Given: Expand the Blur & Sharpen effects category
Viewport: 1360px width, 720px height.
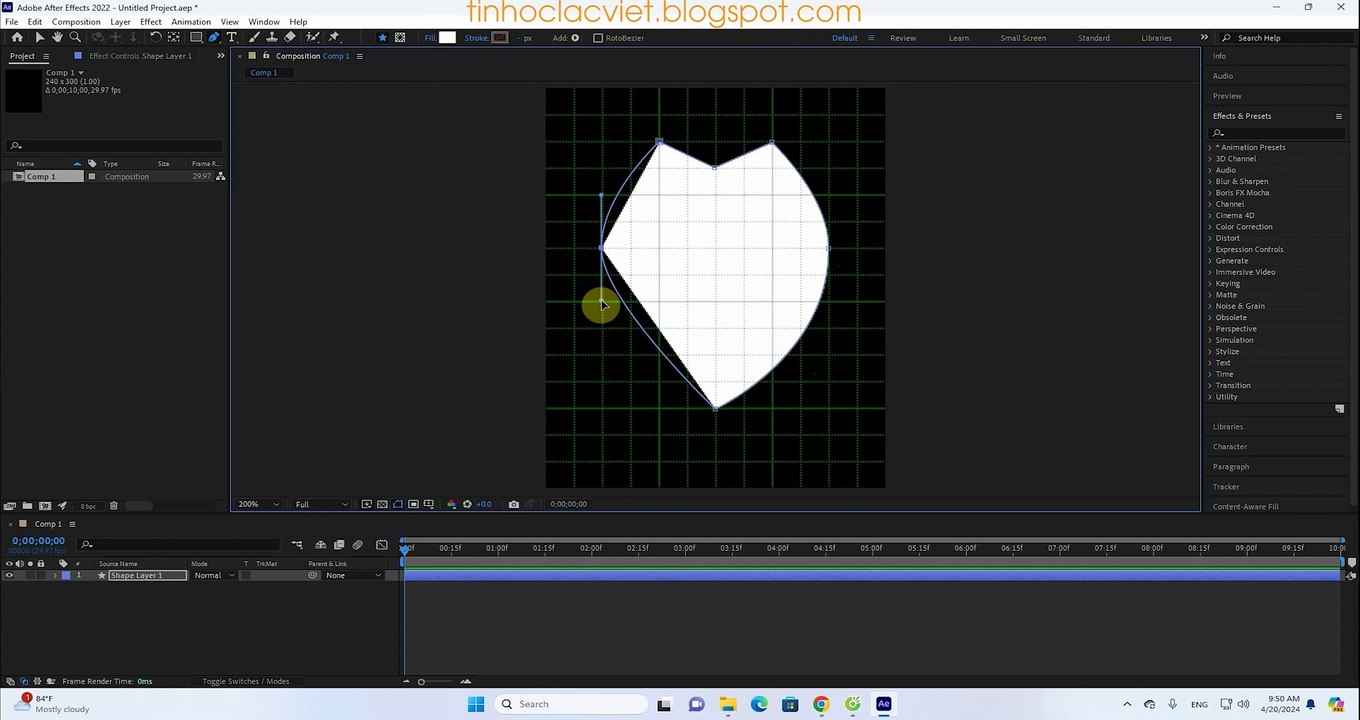Looking at the screenshot, I should pos(1210,181).
